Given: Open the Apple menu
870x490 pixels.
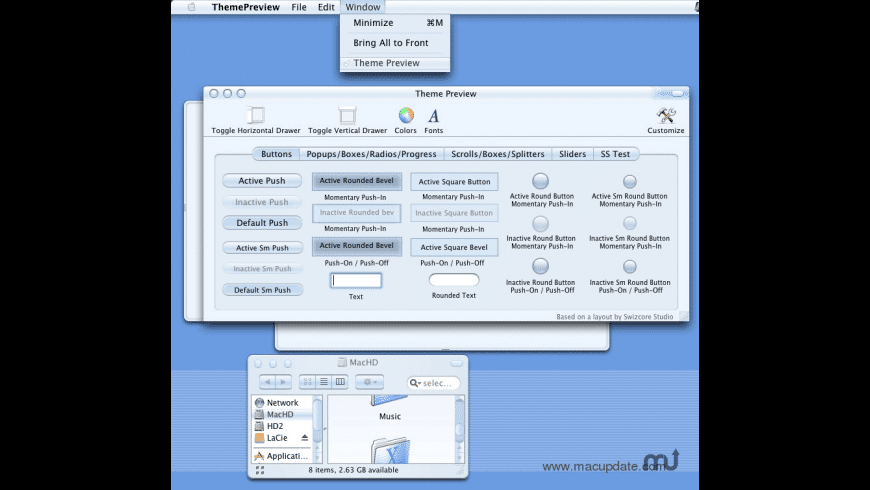Looking at the screenshot, I should click(x=191, y=7).
